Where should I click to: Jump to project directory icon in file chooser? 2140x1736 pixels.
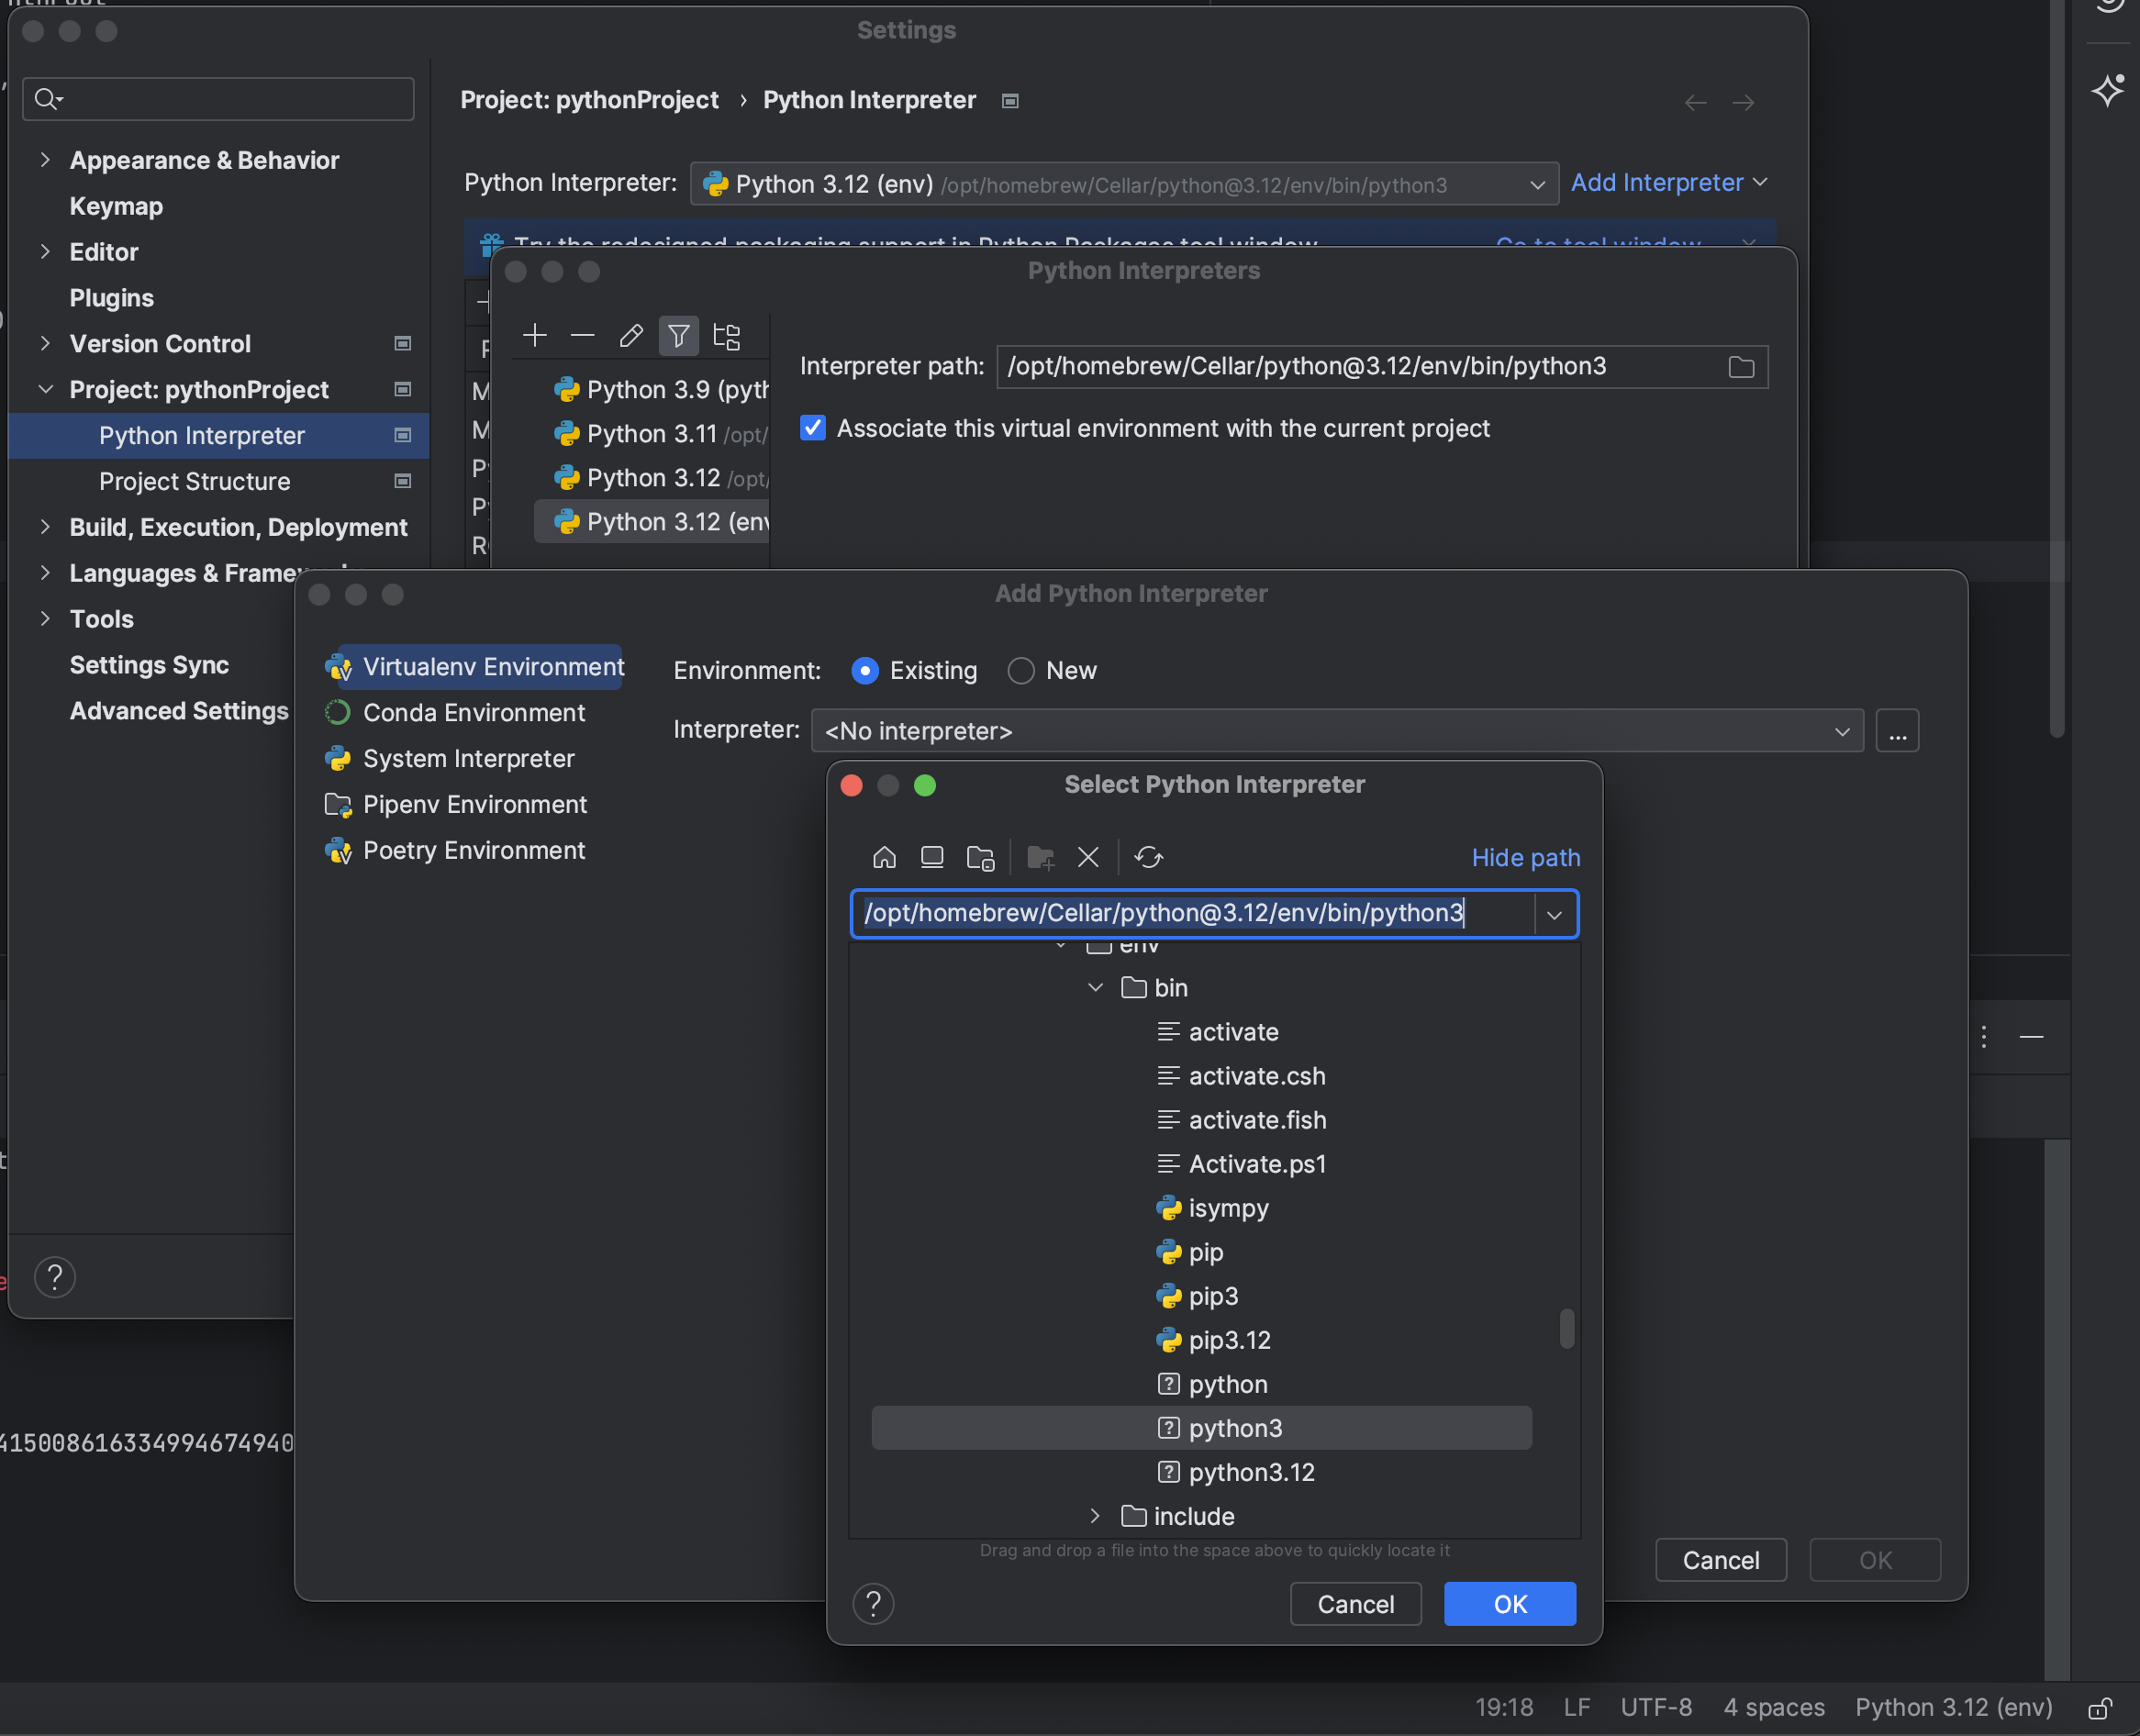(x=980, y=857)
